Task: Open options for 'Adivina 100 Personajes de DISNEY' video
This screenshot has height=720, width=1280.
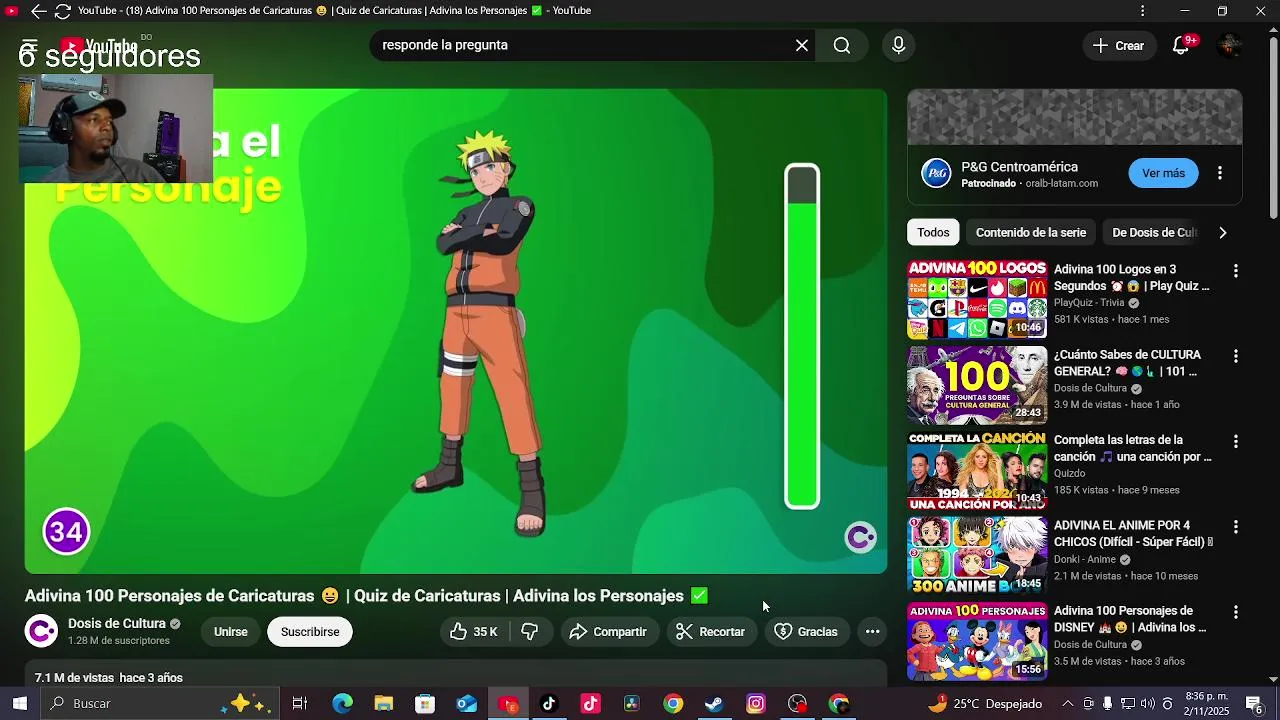Action: click(x=1236, y=611)
